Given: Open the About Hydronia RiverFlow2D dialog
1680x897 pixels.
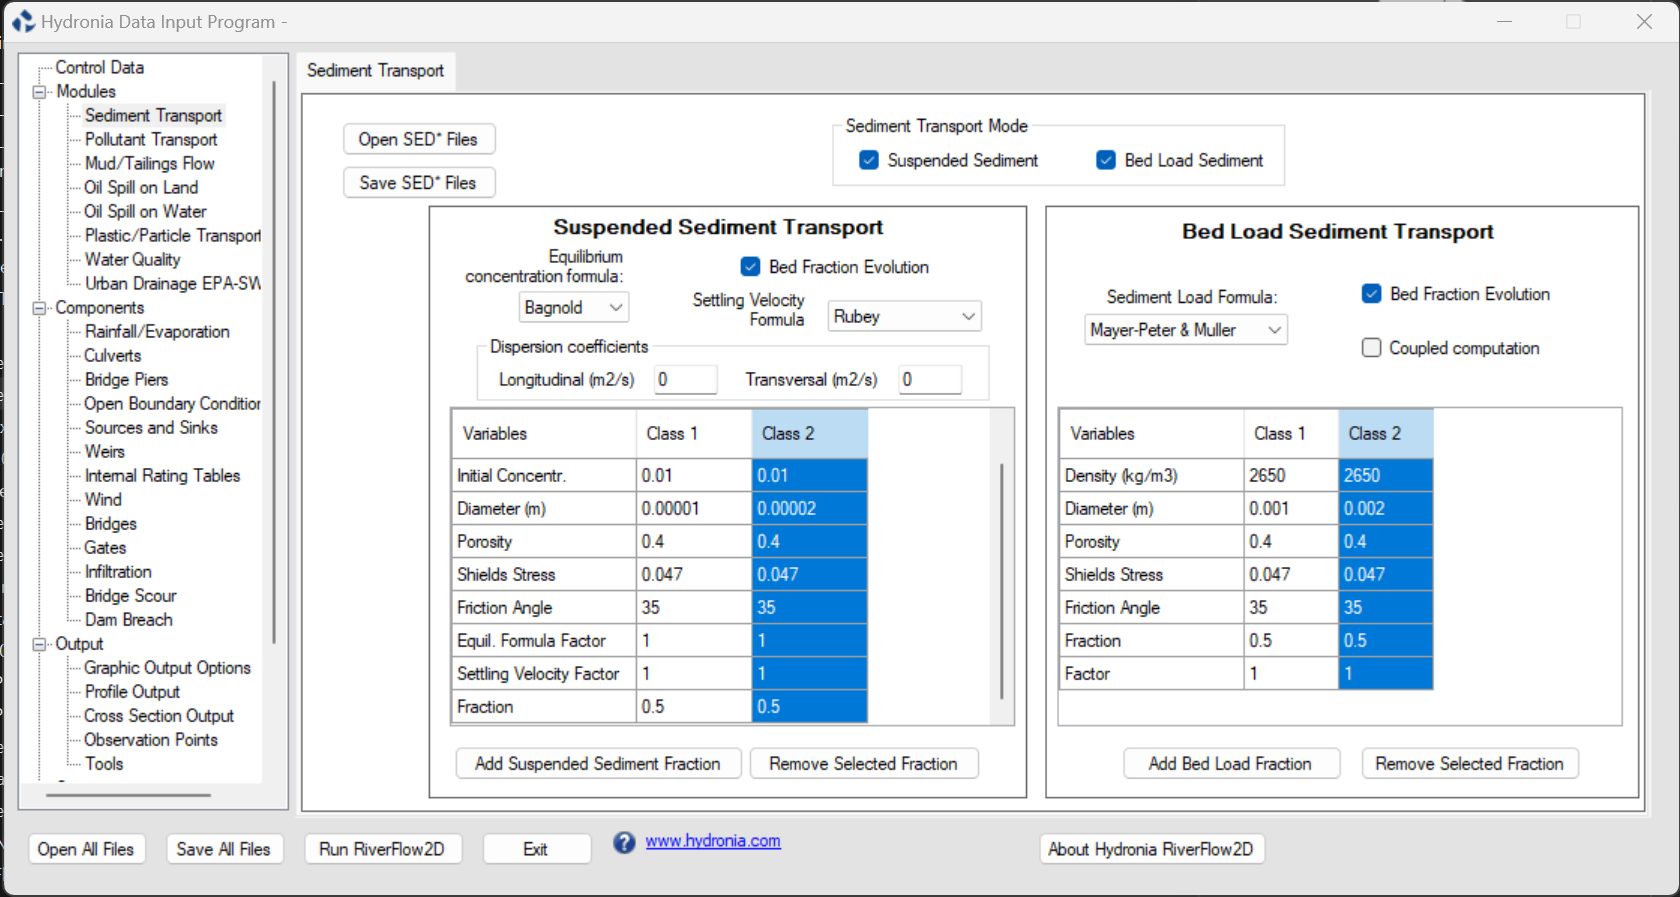Looking at the screenshot, I should (1151, 849).
